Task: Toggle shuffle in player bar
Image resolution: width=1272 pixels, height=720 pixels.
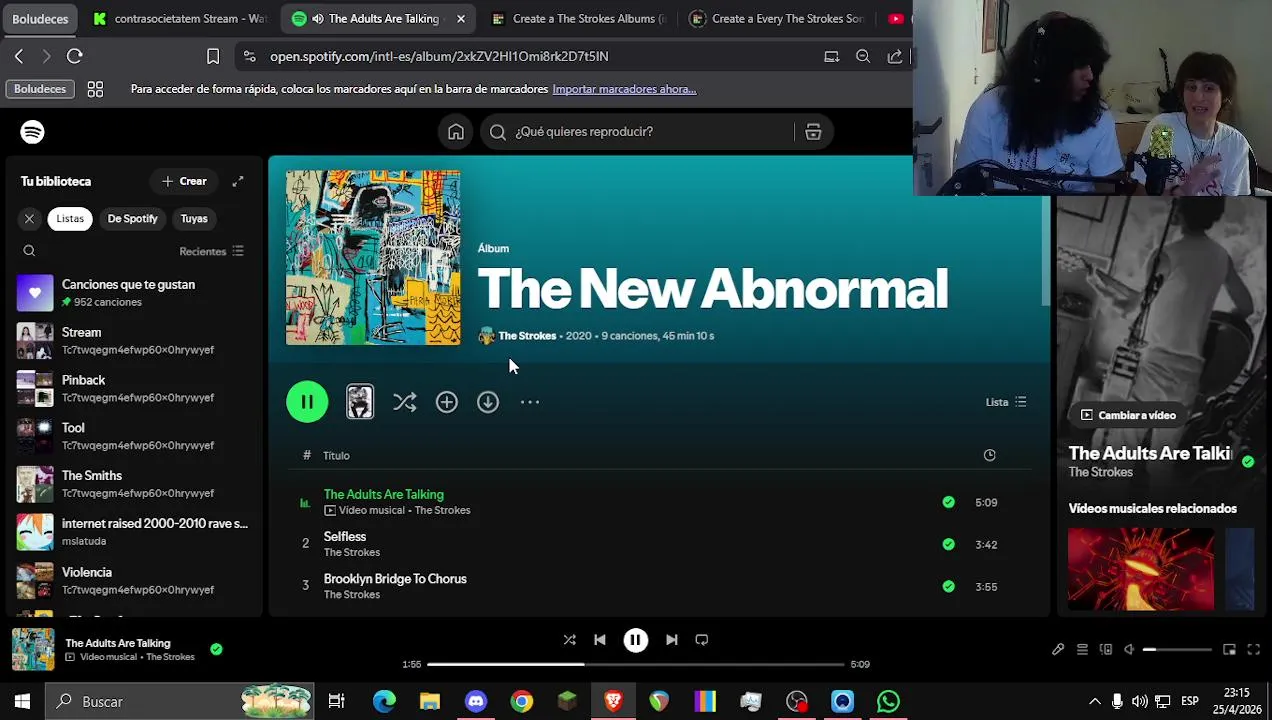Action: [x=569, y=640]
